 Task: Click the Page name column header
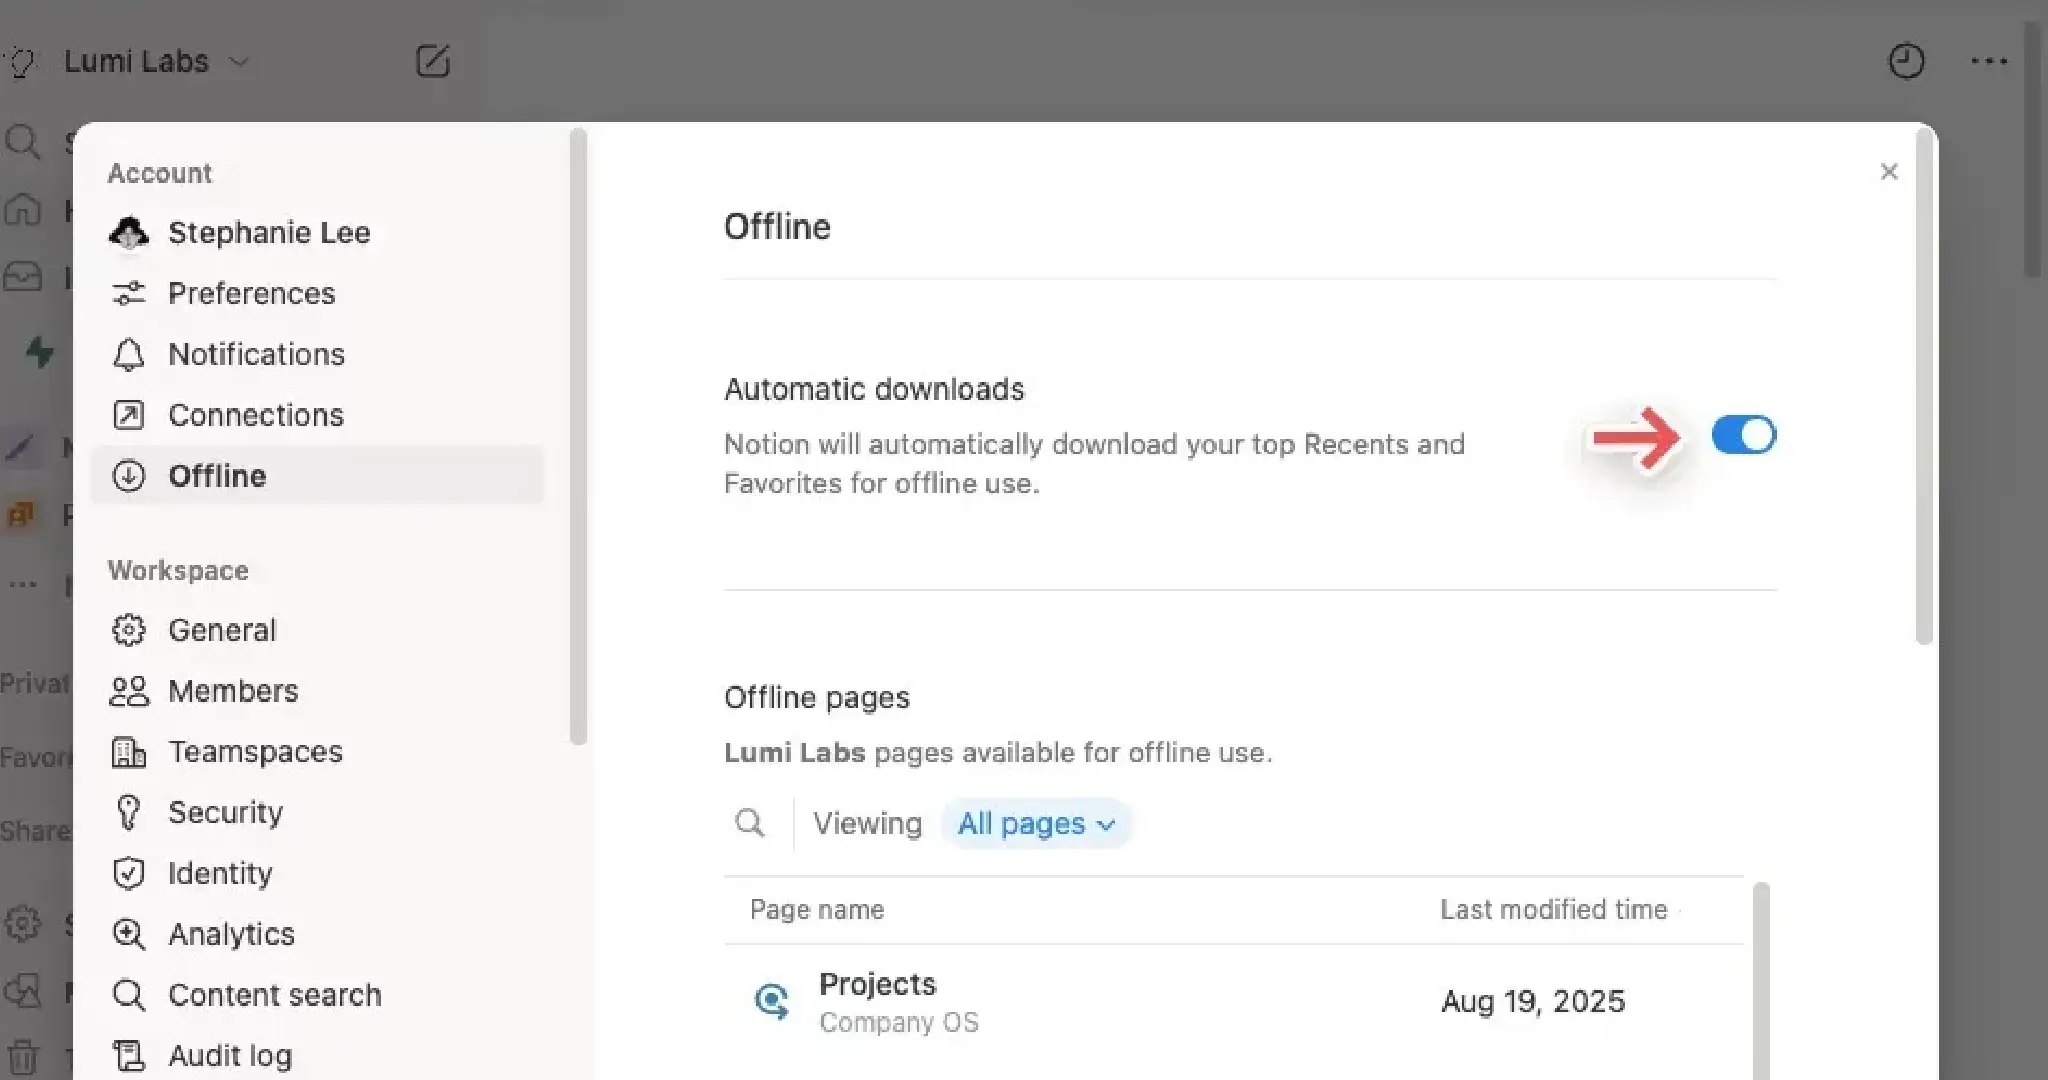817,910
